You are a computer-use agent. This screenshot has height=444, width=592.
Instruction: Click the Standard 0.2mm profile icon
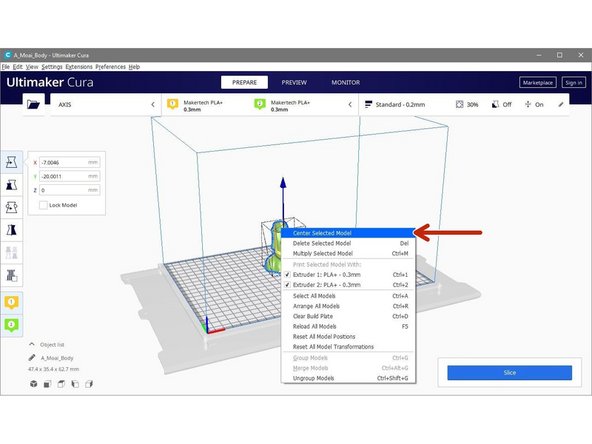pyautogui.click(x=368, y=105)
